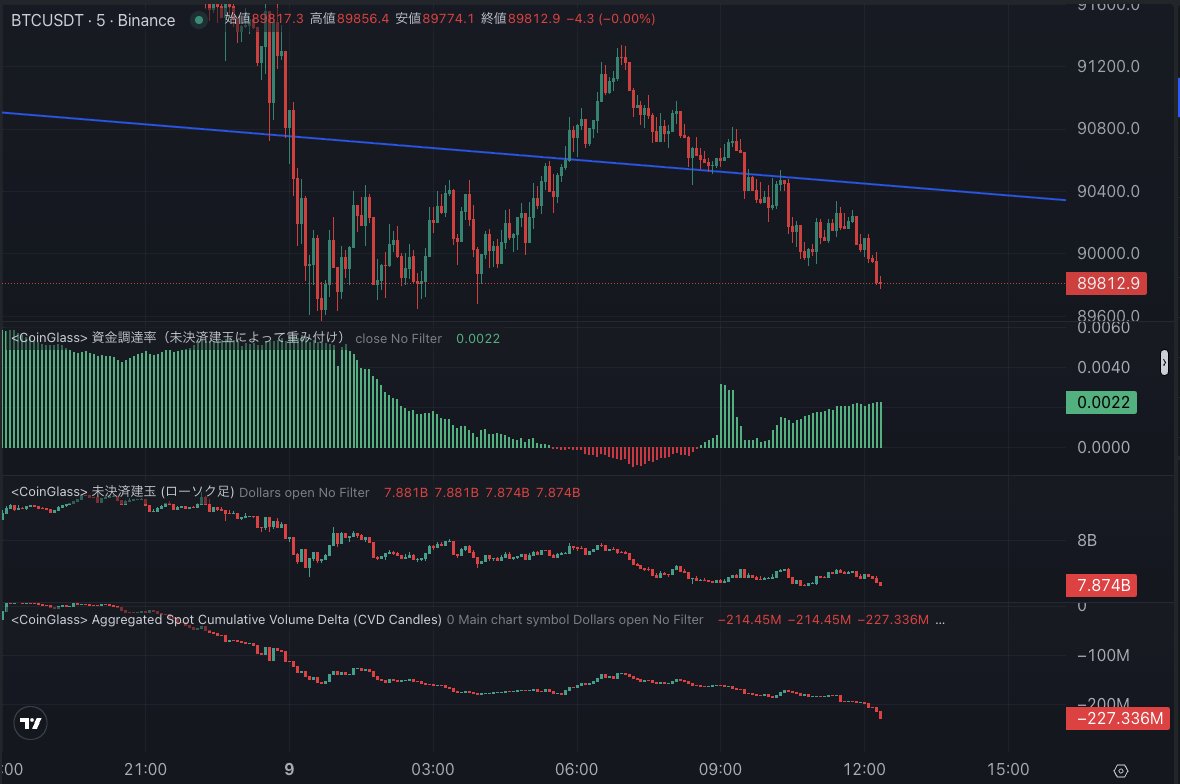Click the −4.3 (−0.00%) change value
The width and height of the screenshot is (1180, 784).
pyautogui.click(x=611, y=18)
